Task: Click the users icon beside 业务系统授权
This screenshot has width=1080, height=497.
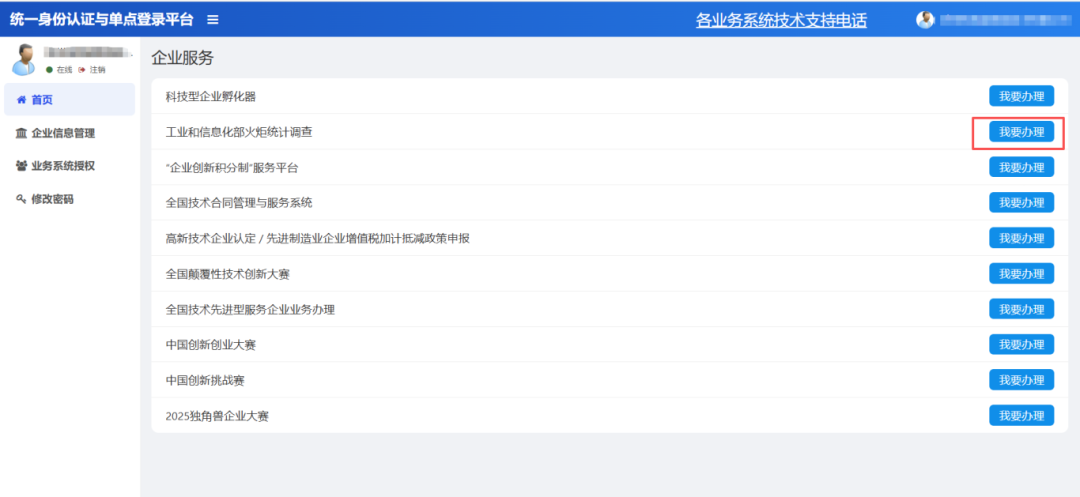Action: [x=21, y=166]
